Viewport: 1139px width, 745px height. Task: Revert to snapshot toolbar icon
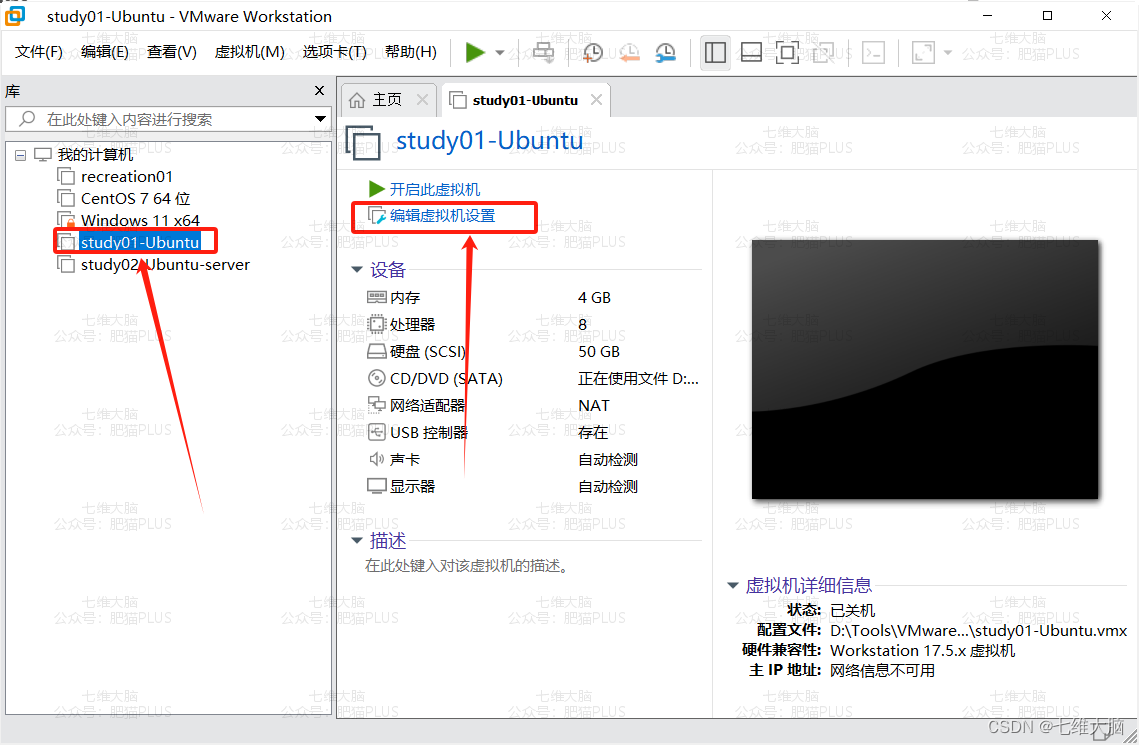(629, 52)
